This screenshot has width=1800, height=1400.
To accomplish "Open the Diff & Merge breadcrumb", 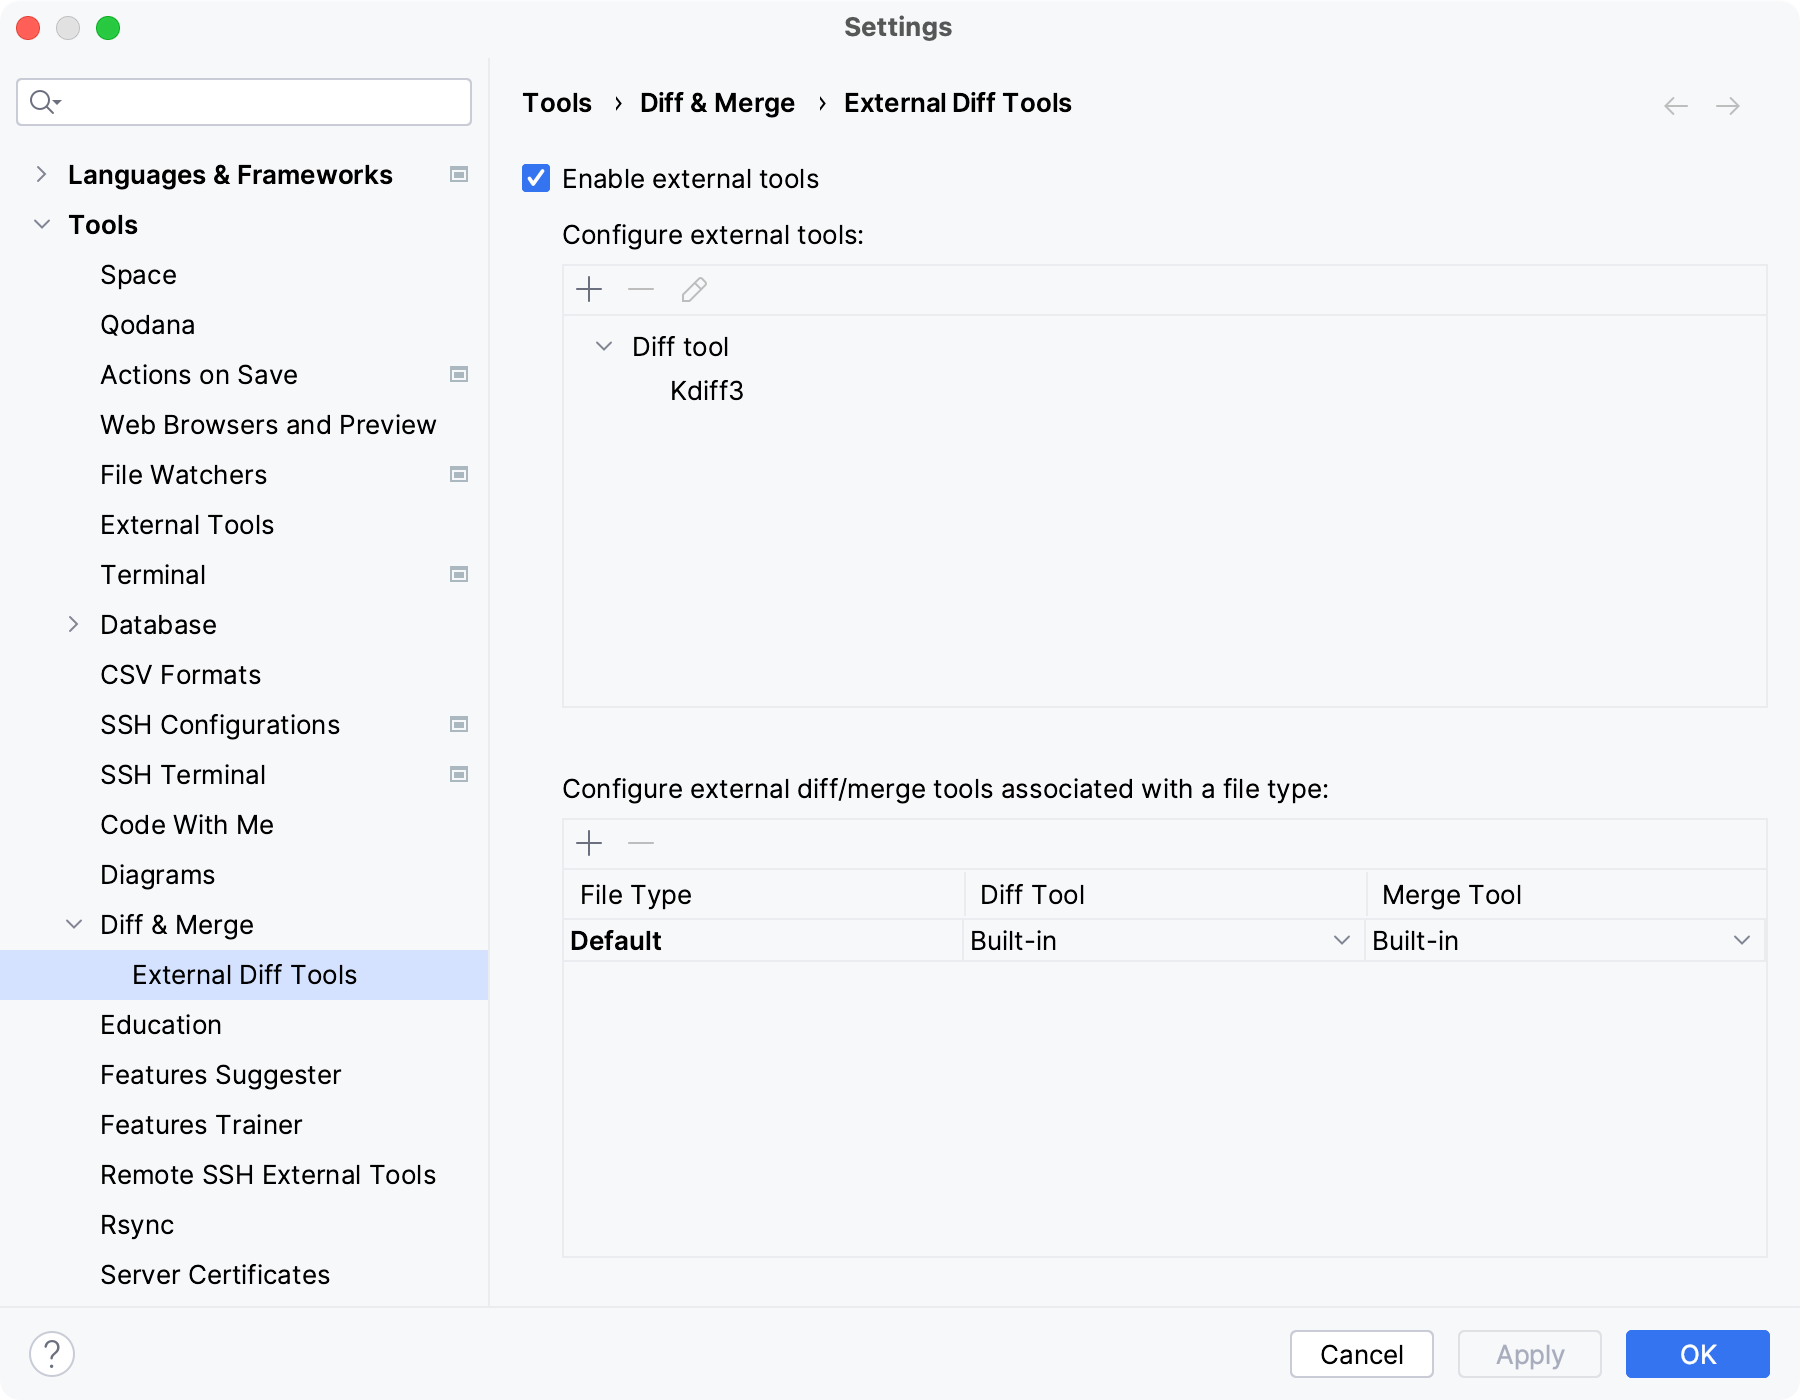I will point(717,102).
